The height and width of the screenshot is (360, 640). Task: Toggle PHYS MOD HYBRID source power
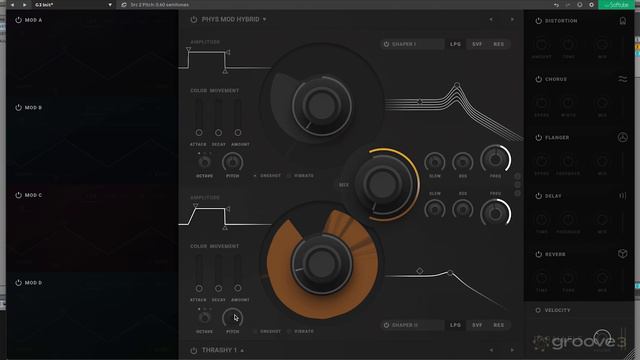[193, 20]
